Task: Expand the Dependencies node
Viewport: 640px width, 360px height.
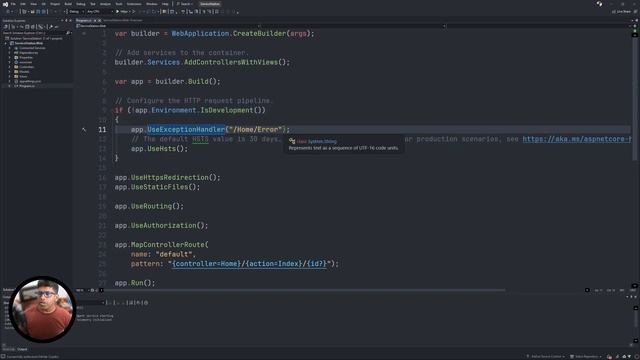Action: tap(10, 53)
